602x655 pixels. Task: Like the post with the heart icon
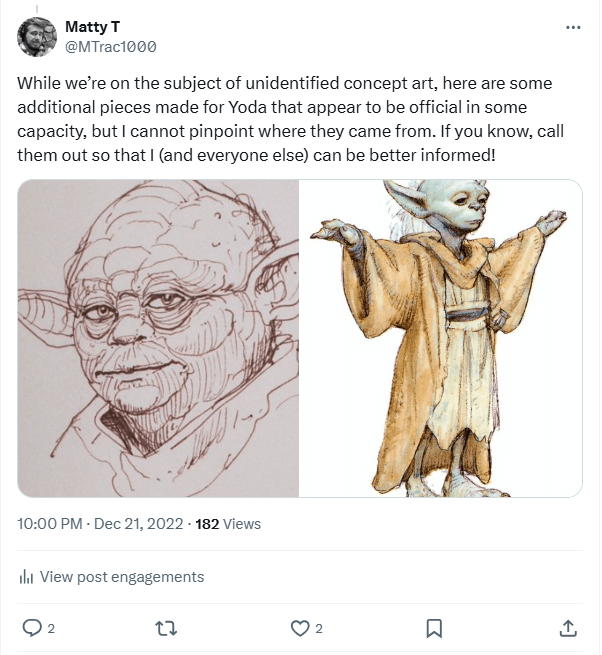coord(300,628)
